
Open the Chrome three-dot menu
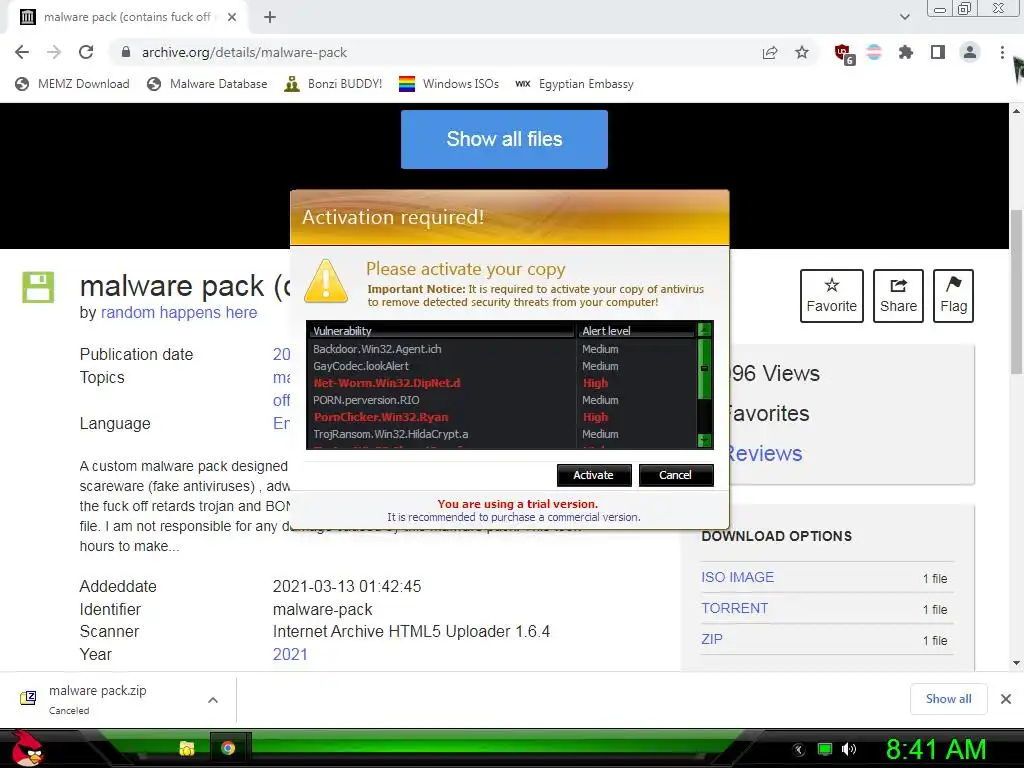[1002, 52]
